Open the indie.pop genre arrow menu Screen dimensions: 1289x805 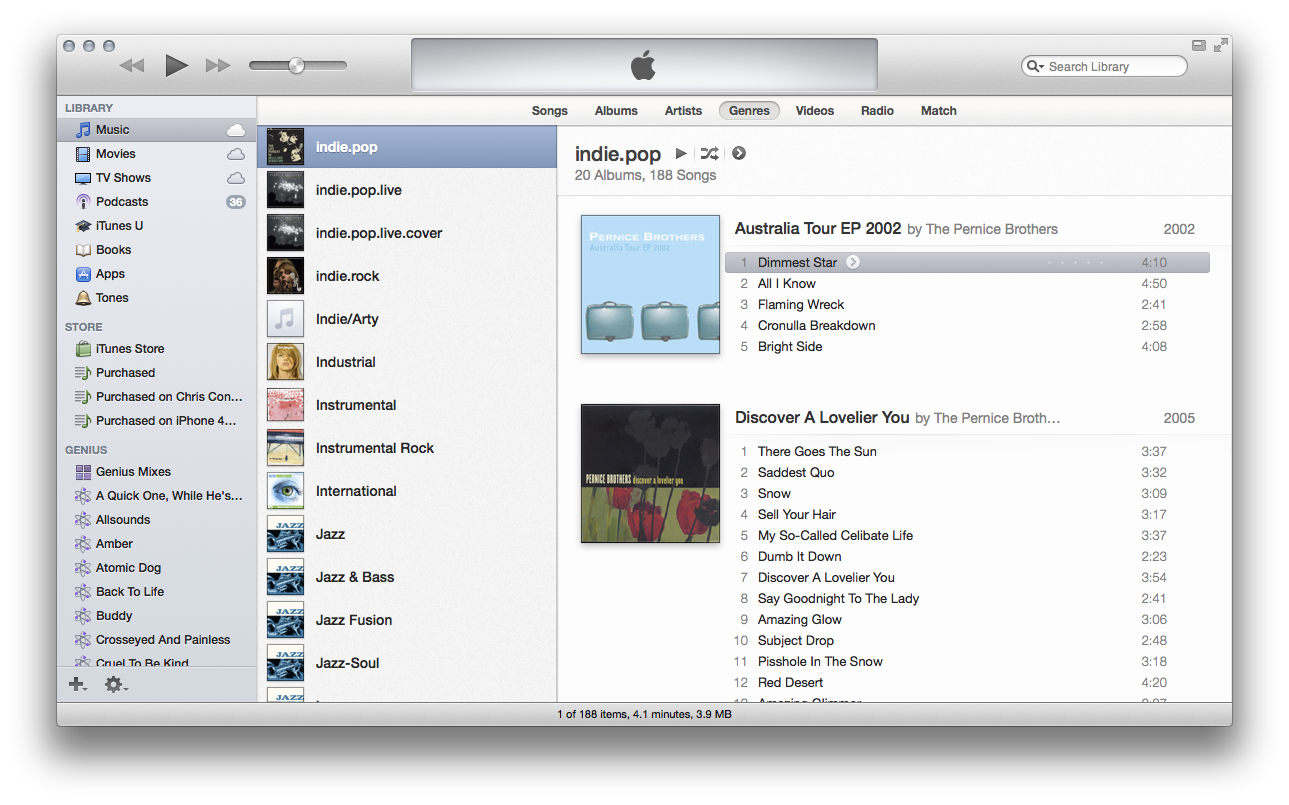pyautogui.click(x=739, y=153)
